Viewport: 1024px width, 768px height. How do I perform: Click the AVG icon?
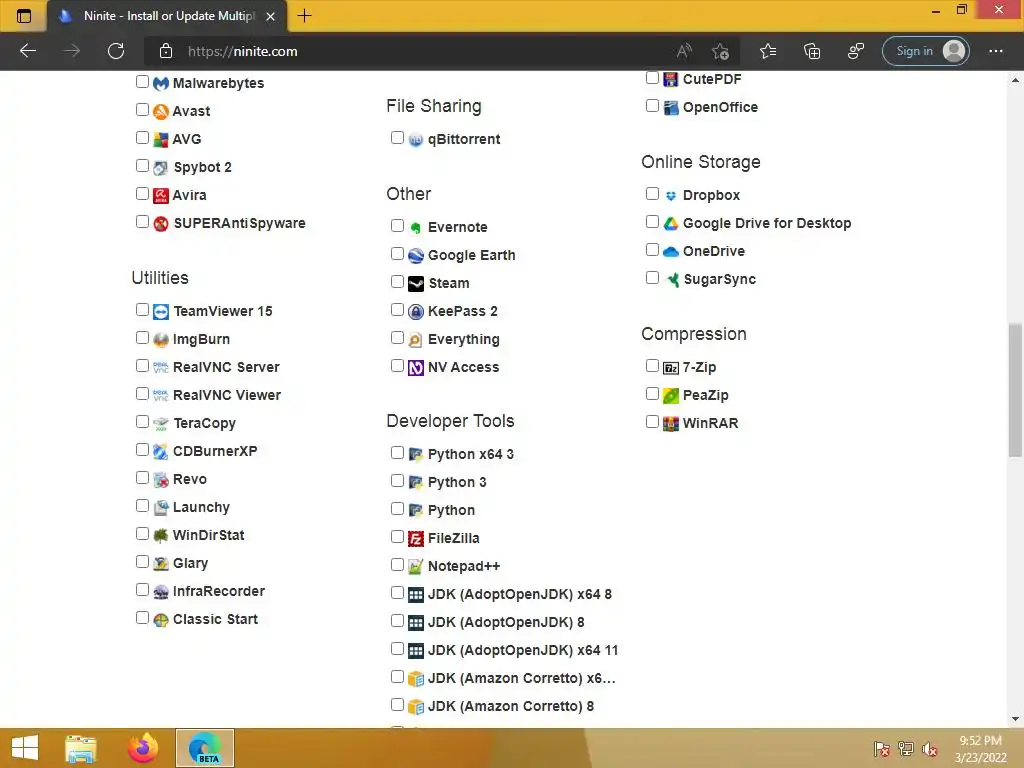(161, 140)
